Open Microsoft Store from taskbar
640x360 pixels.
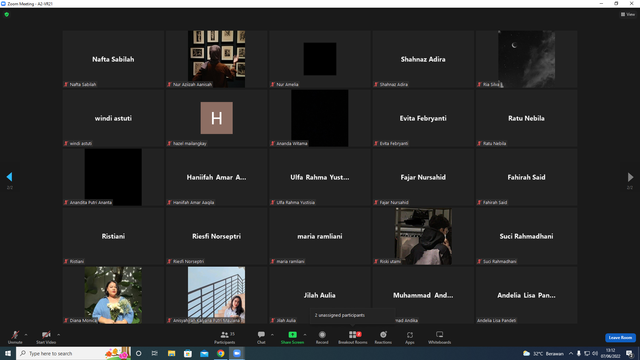[x=188, y=353]
